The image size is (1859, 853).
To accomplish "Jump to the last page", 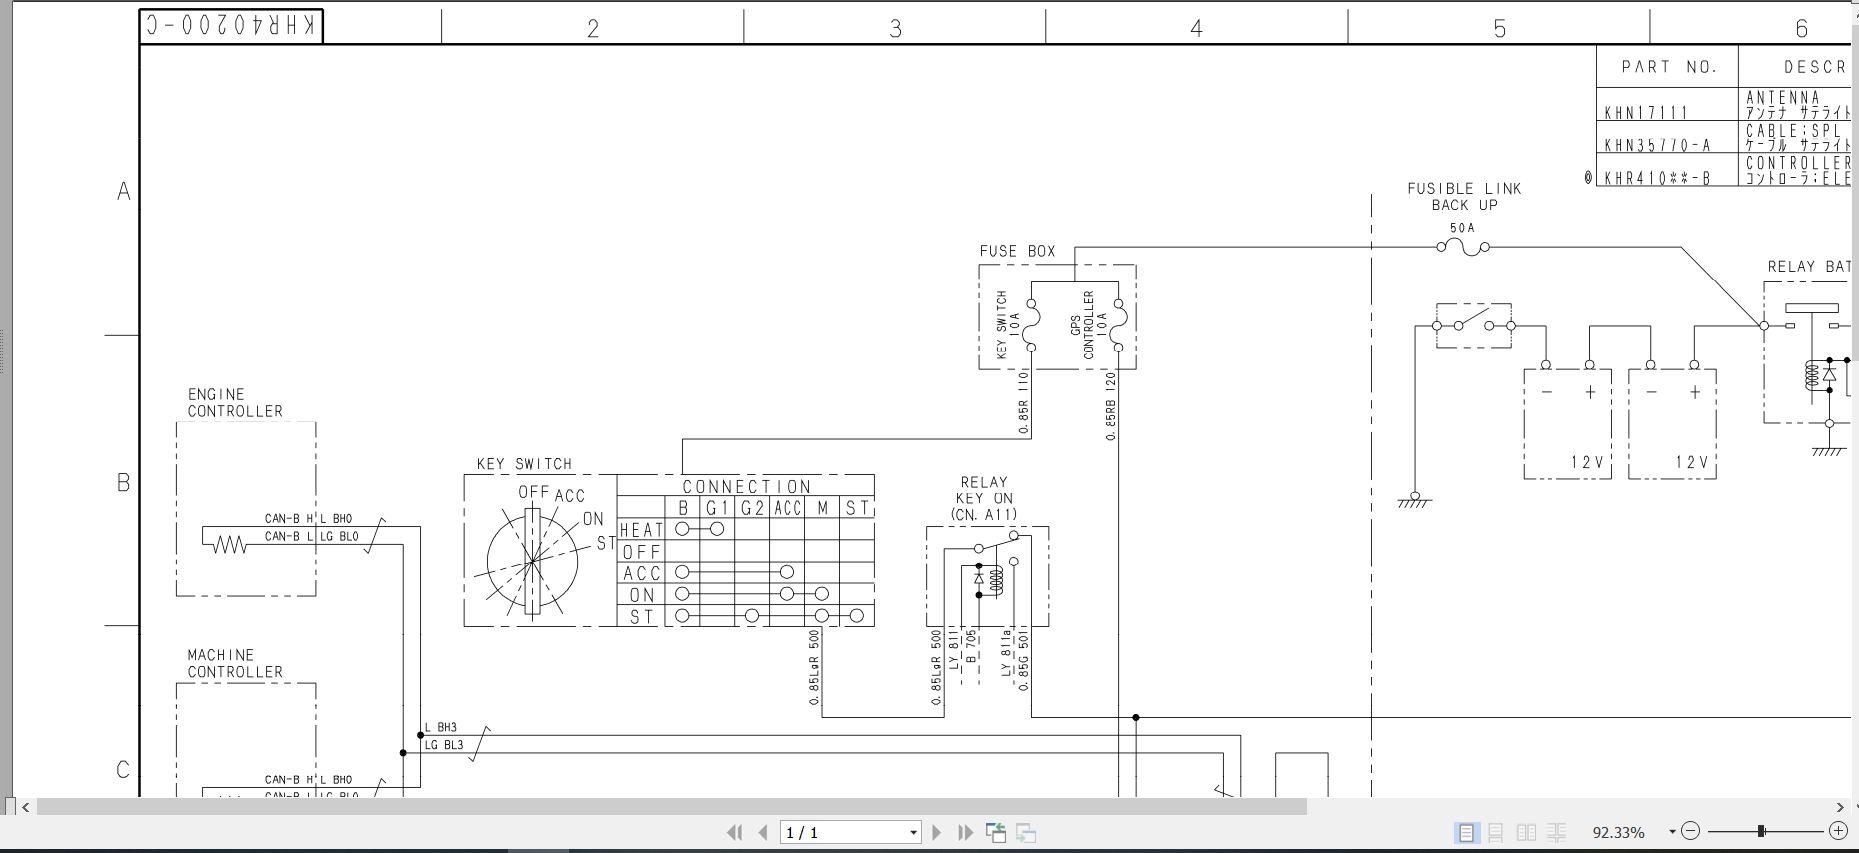I will pos(965,832).
